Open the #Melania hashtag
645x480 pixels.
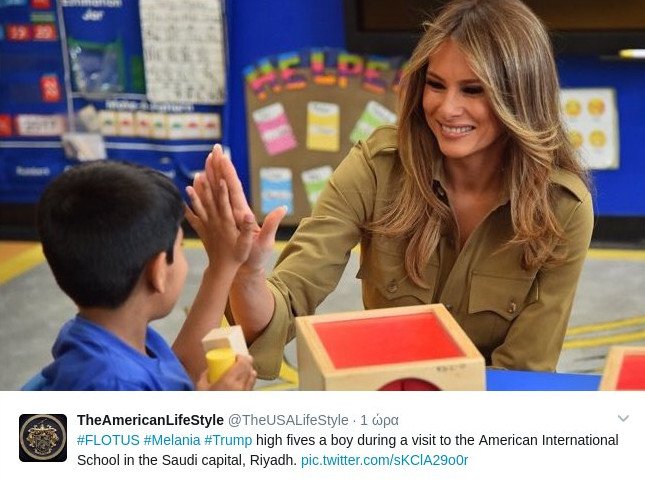[x=172, y=440]
